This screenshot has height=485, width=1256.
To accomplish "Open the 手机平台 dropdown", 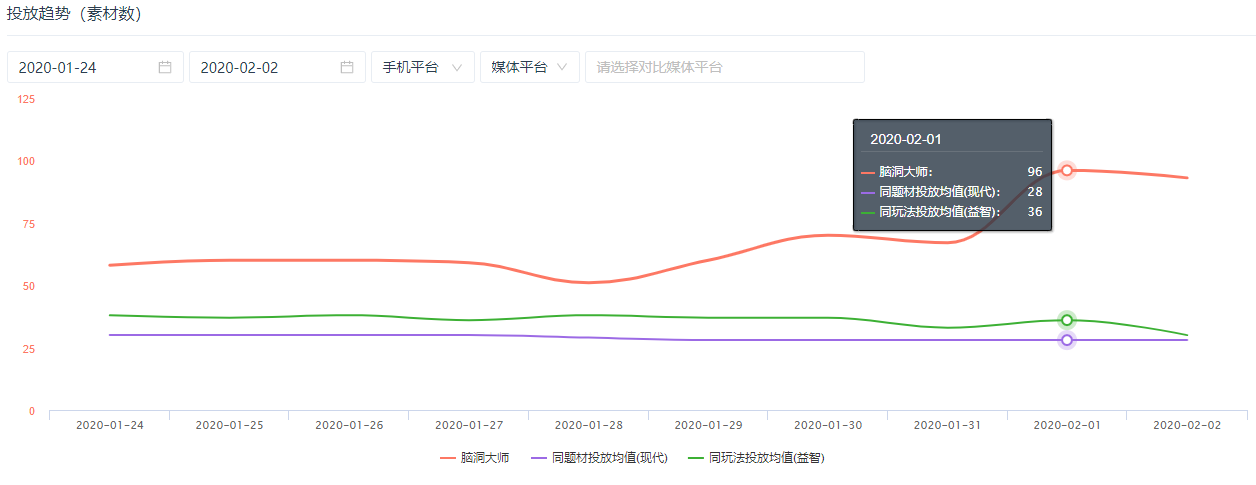I will tap(421, 67).
